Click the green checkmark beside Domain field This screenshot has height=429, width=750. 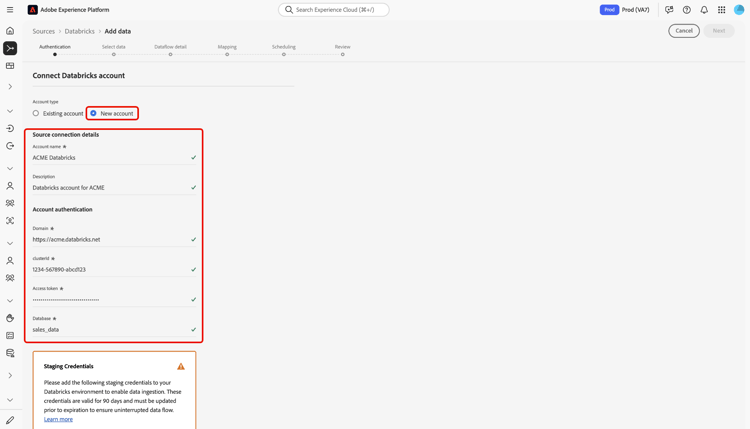tap(194, 239)
